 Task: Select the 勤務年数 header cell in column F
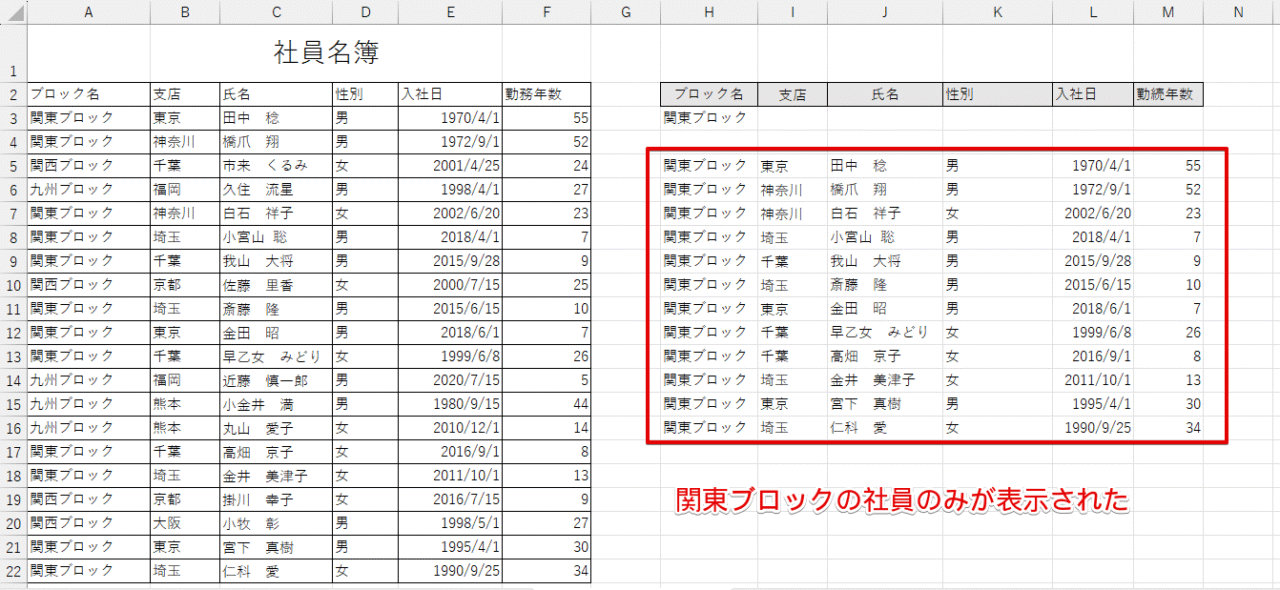click(x=546, y=95)
